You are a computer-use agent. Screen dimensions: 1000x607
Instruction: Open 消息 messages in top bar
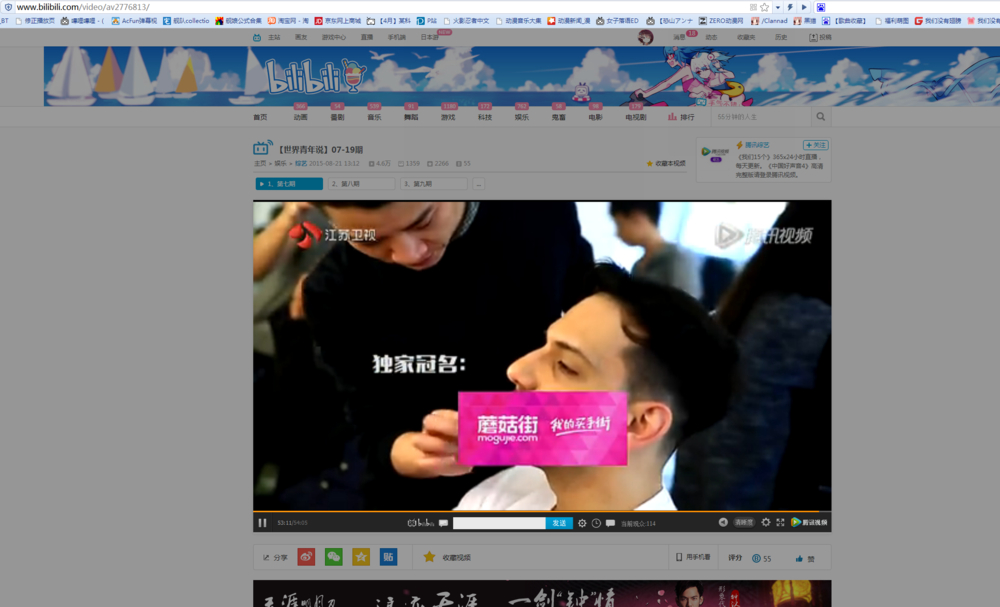[679, 38]
